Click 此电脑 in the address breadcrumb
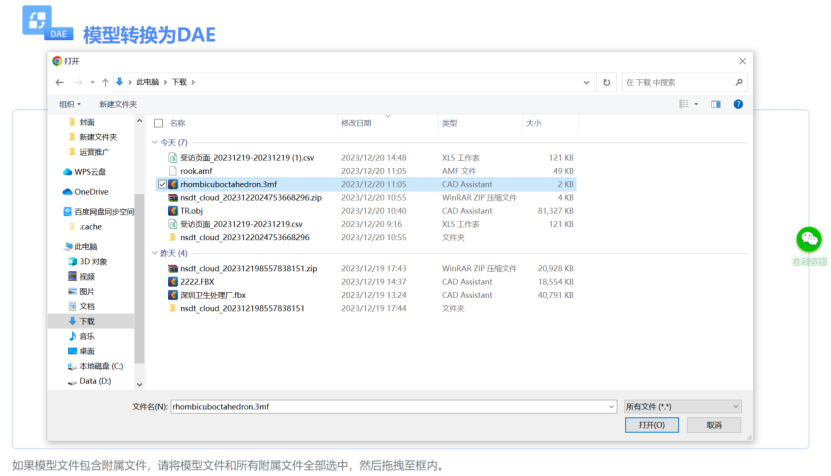Image resolution: width=831 pixels, height=476 pixels. tap(147, 82)
